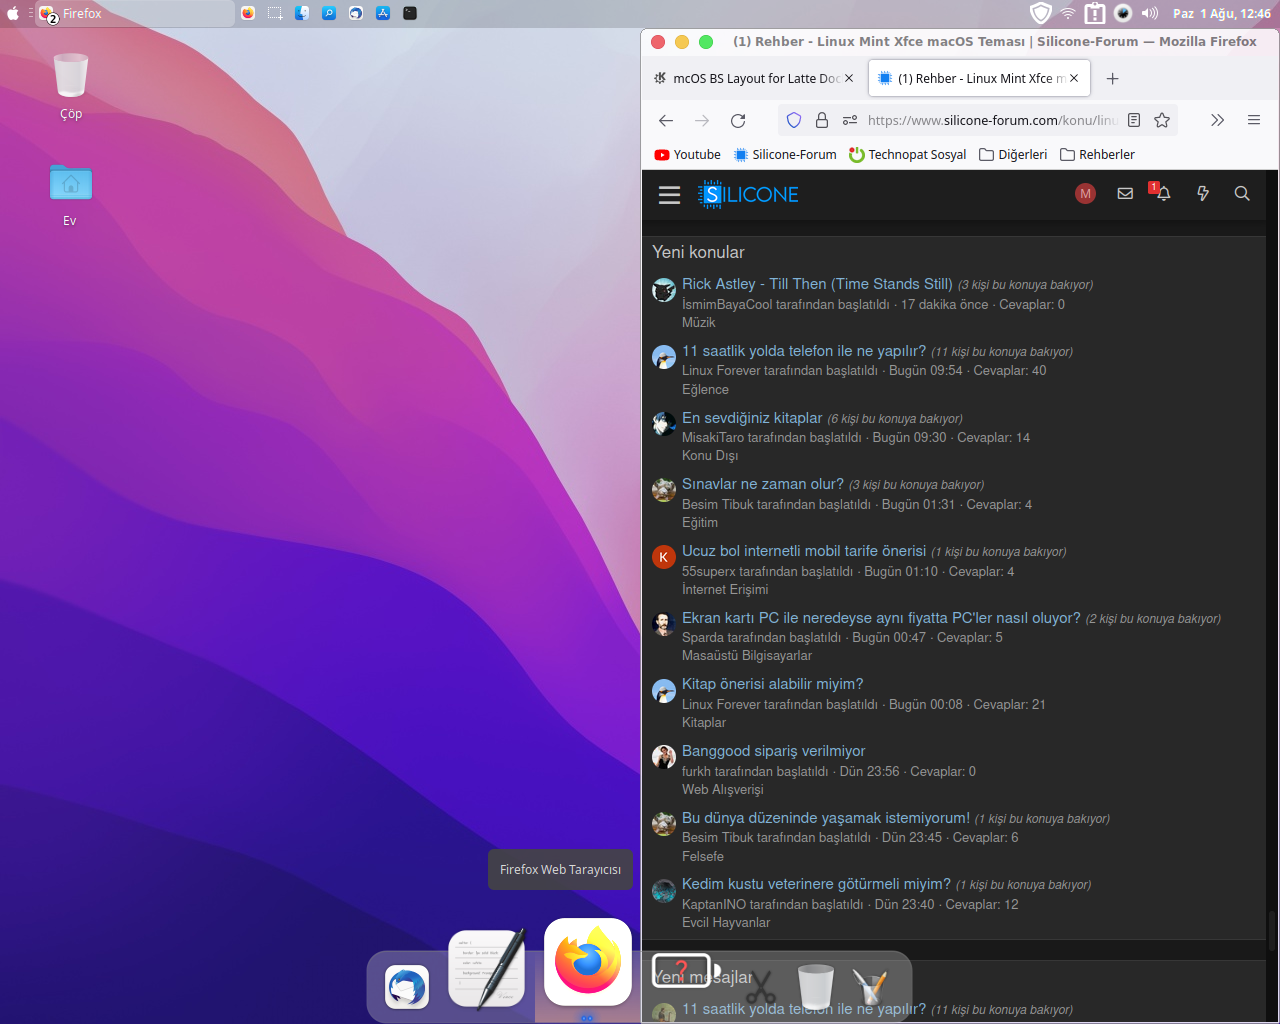
Task: Expand the Diğerleri bookmarks folder
Action: tap(1013, 154)
